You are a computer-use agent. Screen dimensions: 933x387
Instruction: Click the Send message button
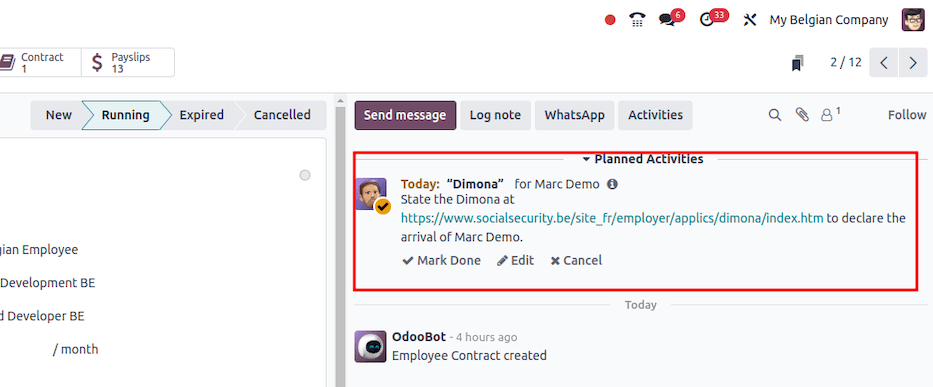pyautogui.click(x=405, y=115)
